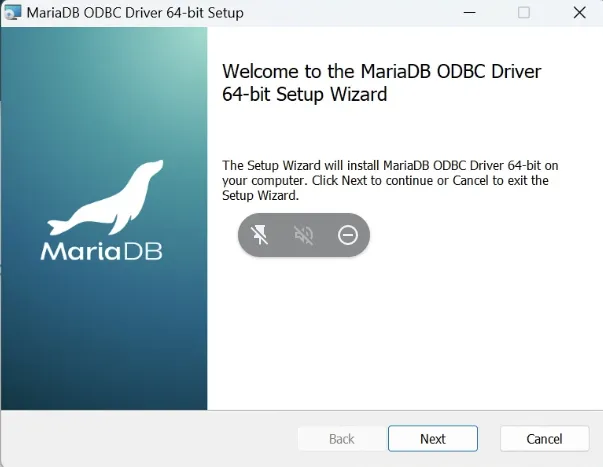Minimize the MariaDB ODBC Driver Setup window
This screenshot has width=603, height=467.
pyautogui.click(x=470, y=12)
